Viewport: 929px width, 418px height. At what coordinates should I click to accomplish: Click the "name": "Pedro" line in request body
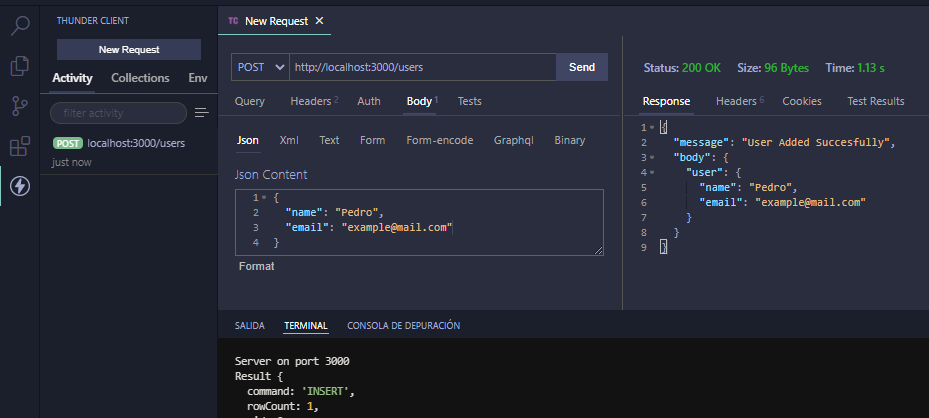pyautogui.click(x=335, y=212)
